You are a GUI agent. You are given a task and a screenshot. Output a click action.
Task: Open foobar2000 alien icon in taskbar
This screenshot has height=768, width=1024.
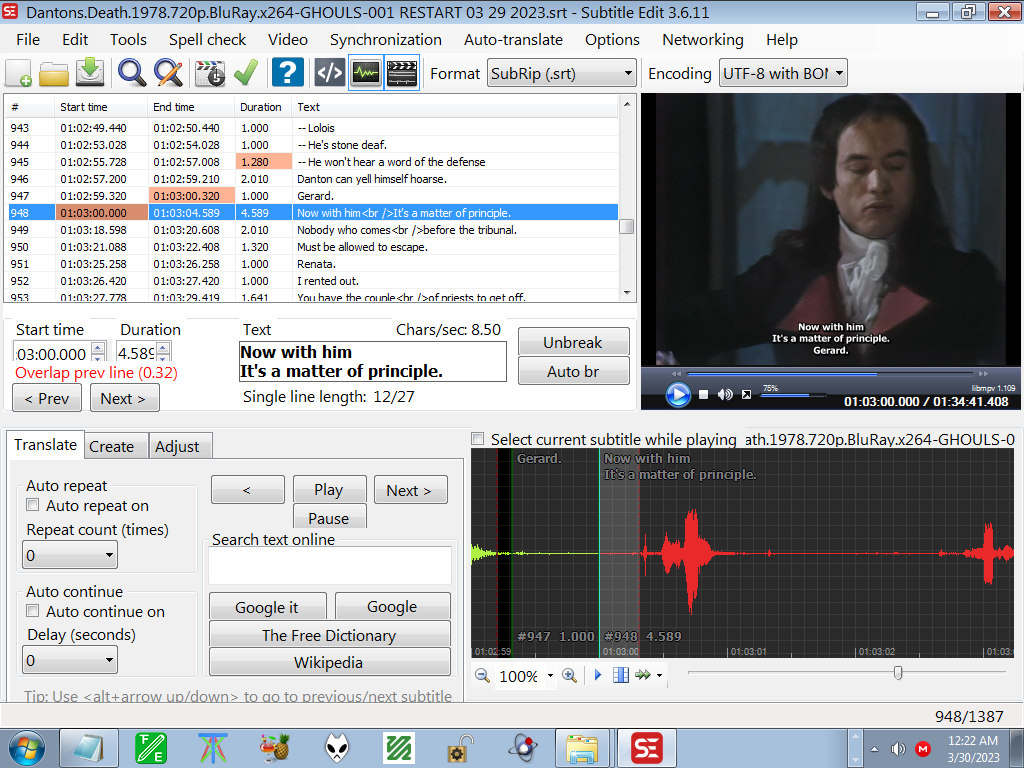[337, 748]
